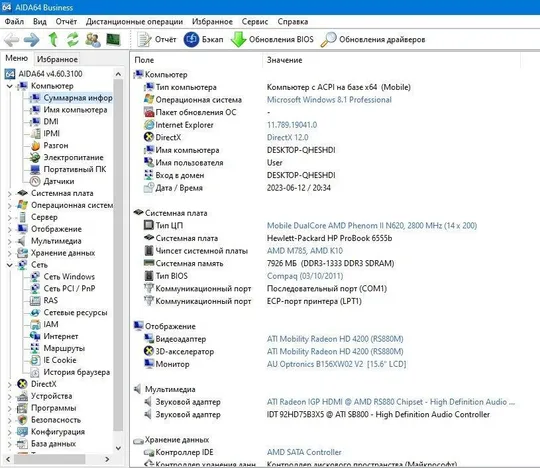Open Обновления драйверов toolbar button
The width and height of the screenshot is (540, 468).
pos(373,39)
